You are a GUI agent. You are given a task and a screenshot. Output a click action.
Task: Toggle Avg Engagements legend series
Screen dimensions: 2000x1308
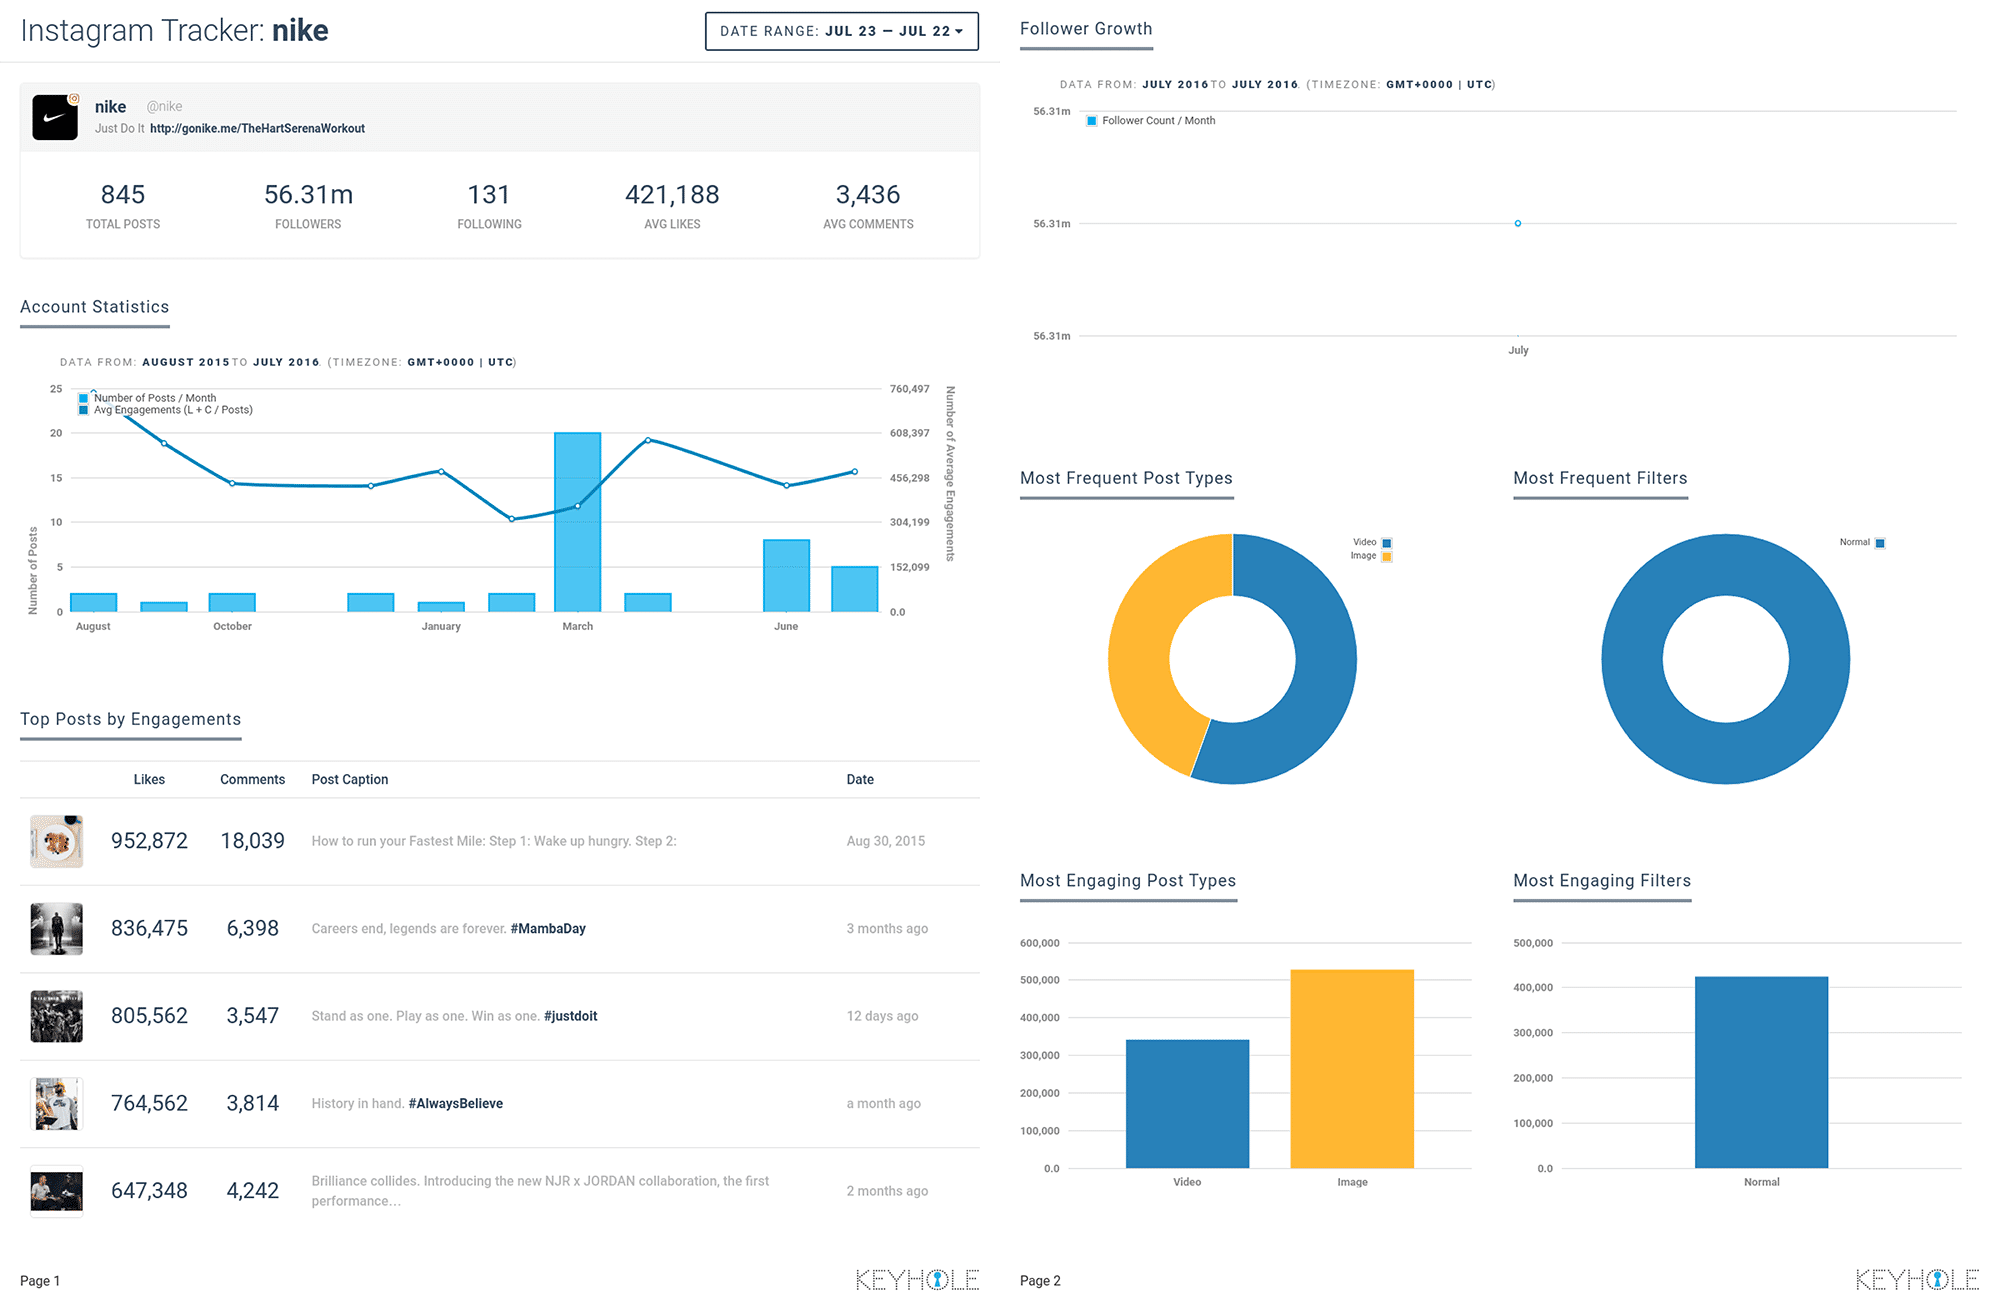172,410
